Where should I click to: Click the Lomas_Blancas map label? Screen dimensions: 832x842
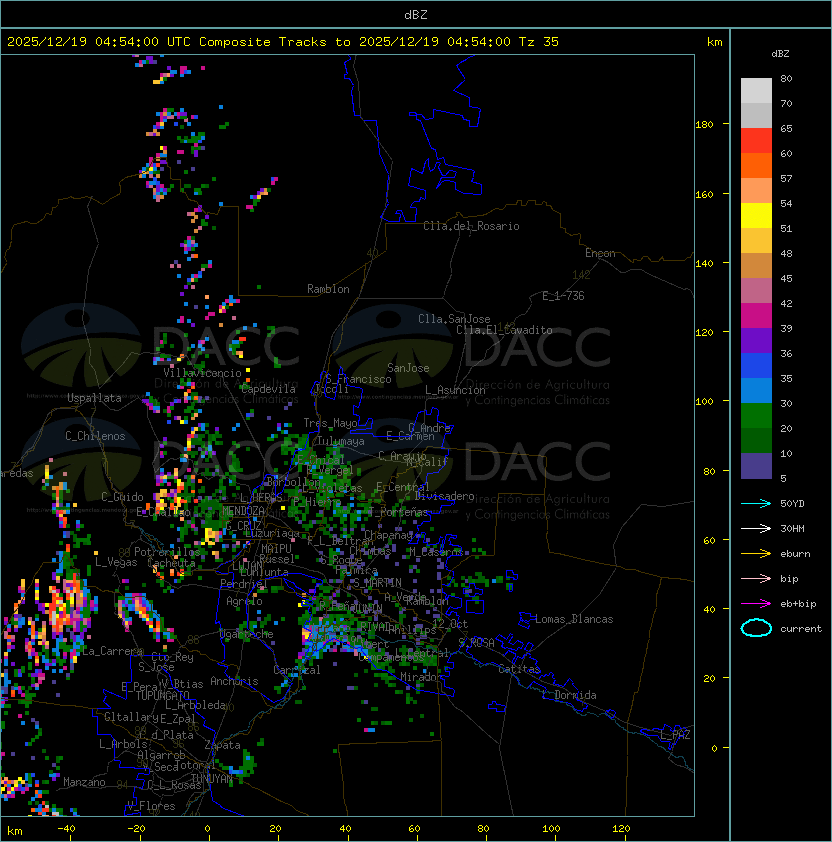coord(574,619)
